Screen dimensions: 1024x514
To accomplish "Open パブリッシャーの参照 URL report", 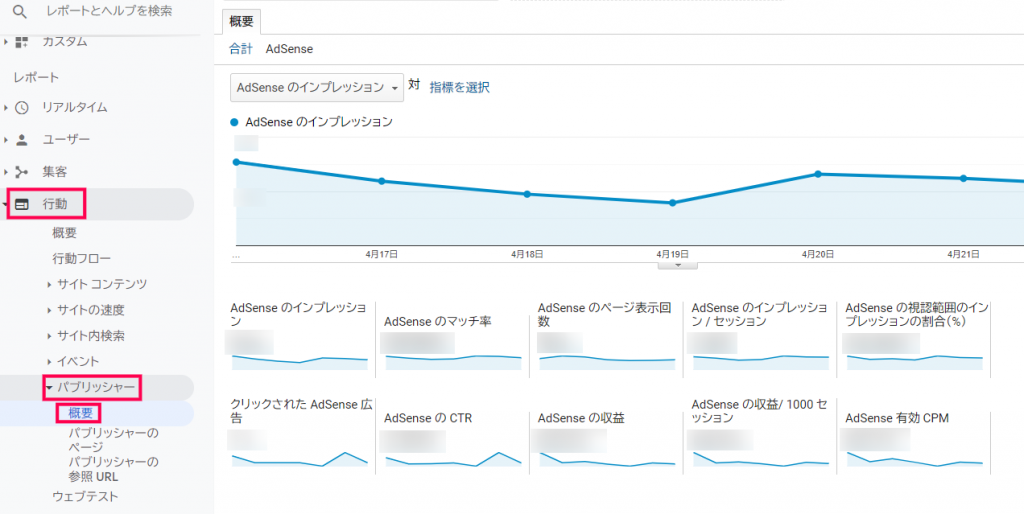I will click(114, 470).
